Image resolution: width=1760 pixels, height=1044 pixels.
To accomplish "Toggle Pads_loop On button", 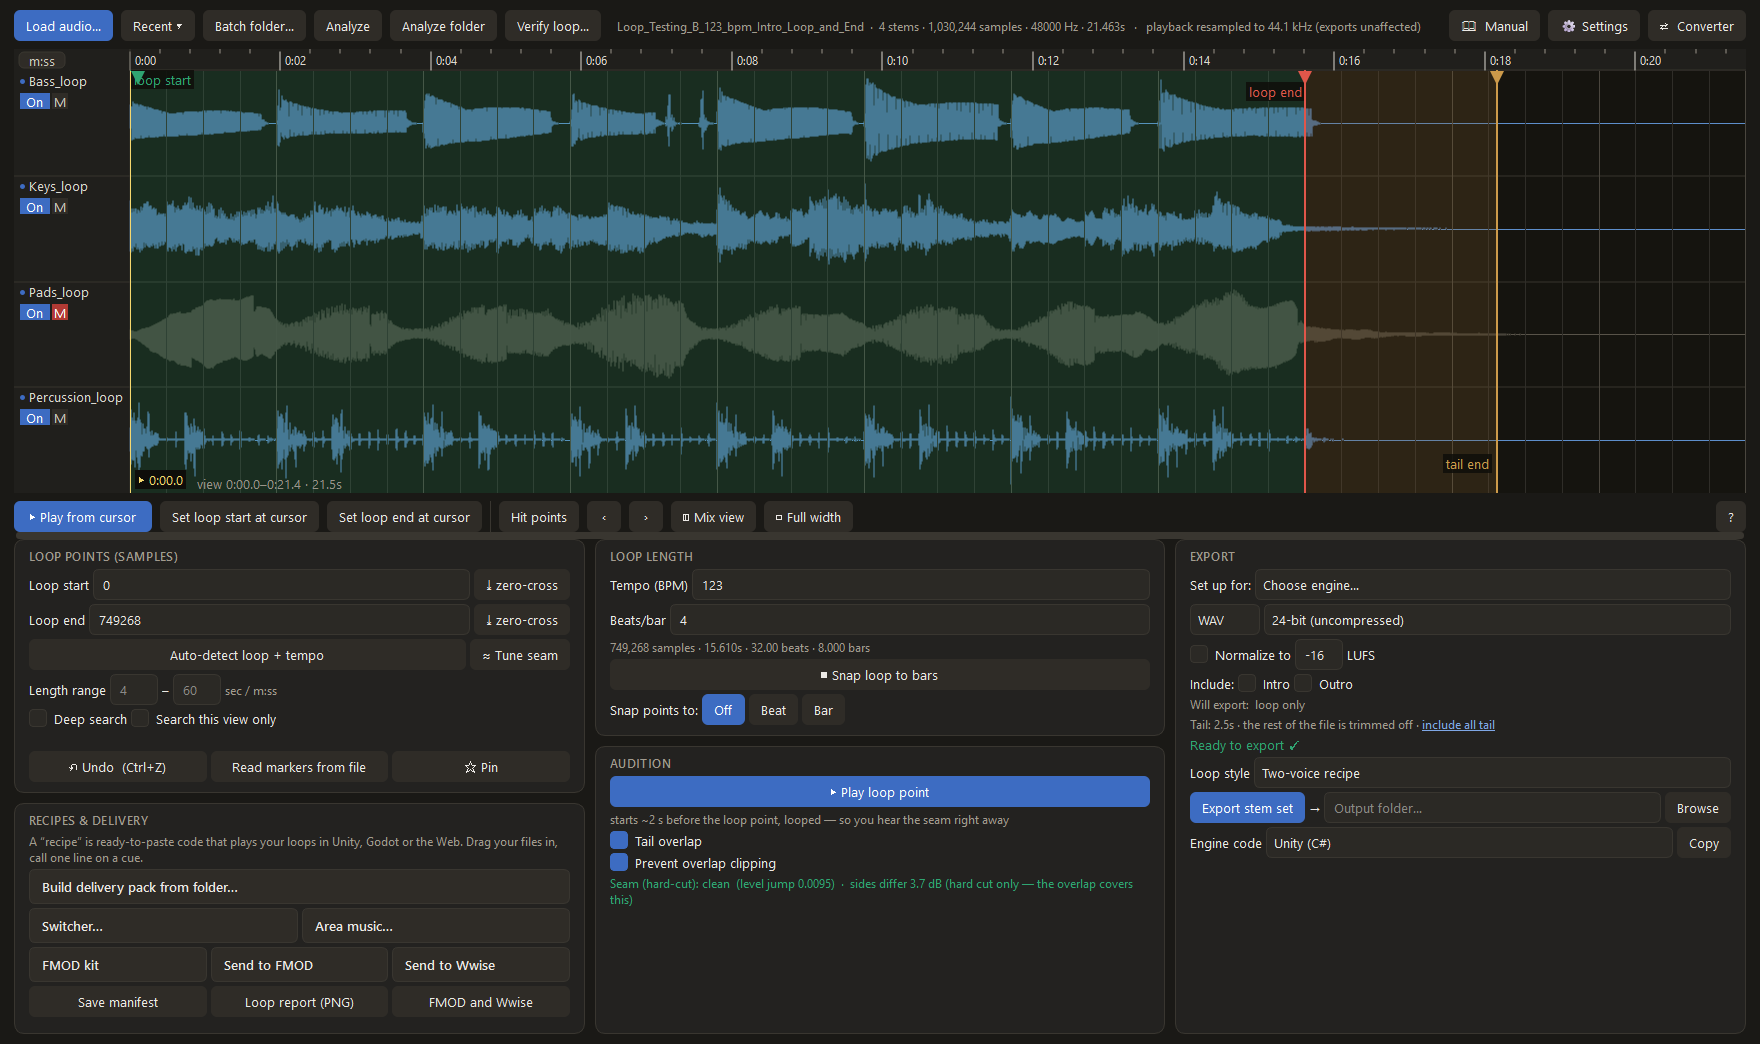I will point(35,313).
